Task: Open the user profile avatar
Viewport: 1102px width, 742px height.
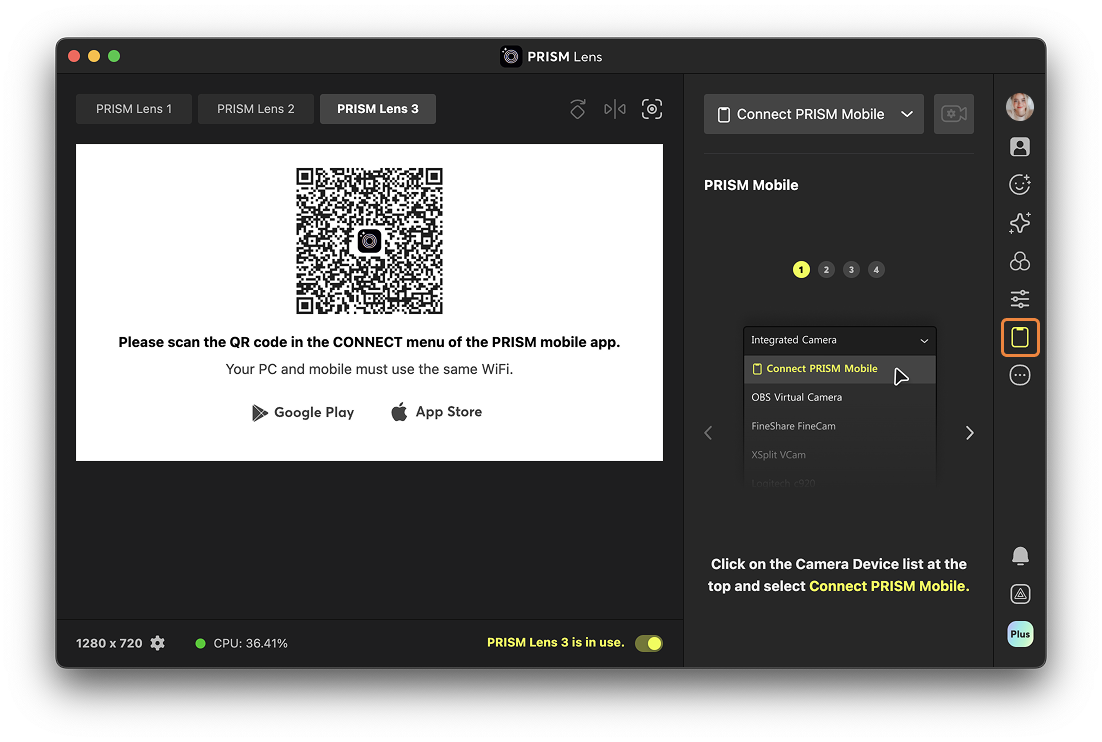Action: pos(1020,107)
